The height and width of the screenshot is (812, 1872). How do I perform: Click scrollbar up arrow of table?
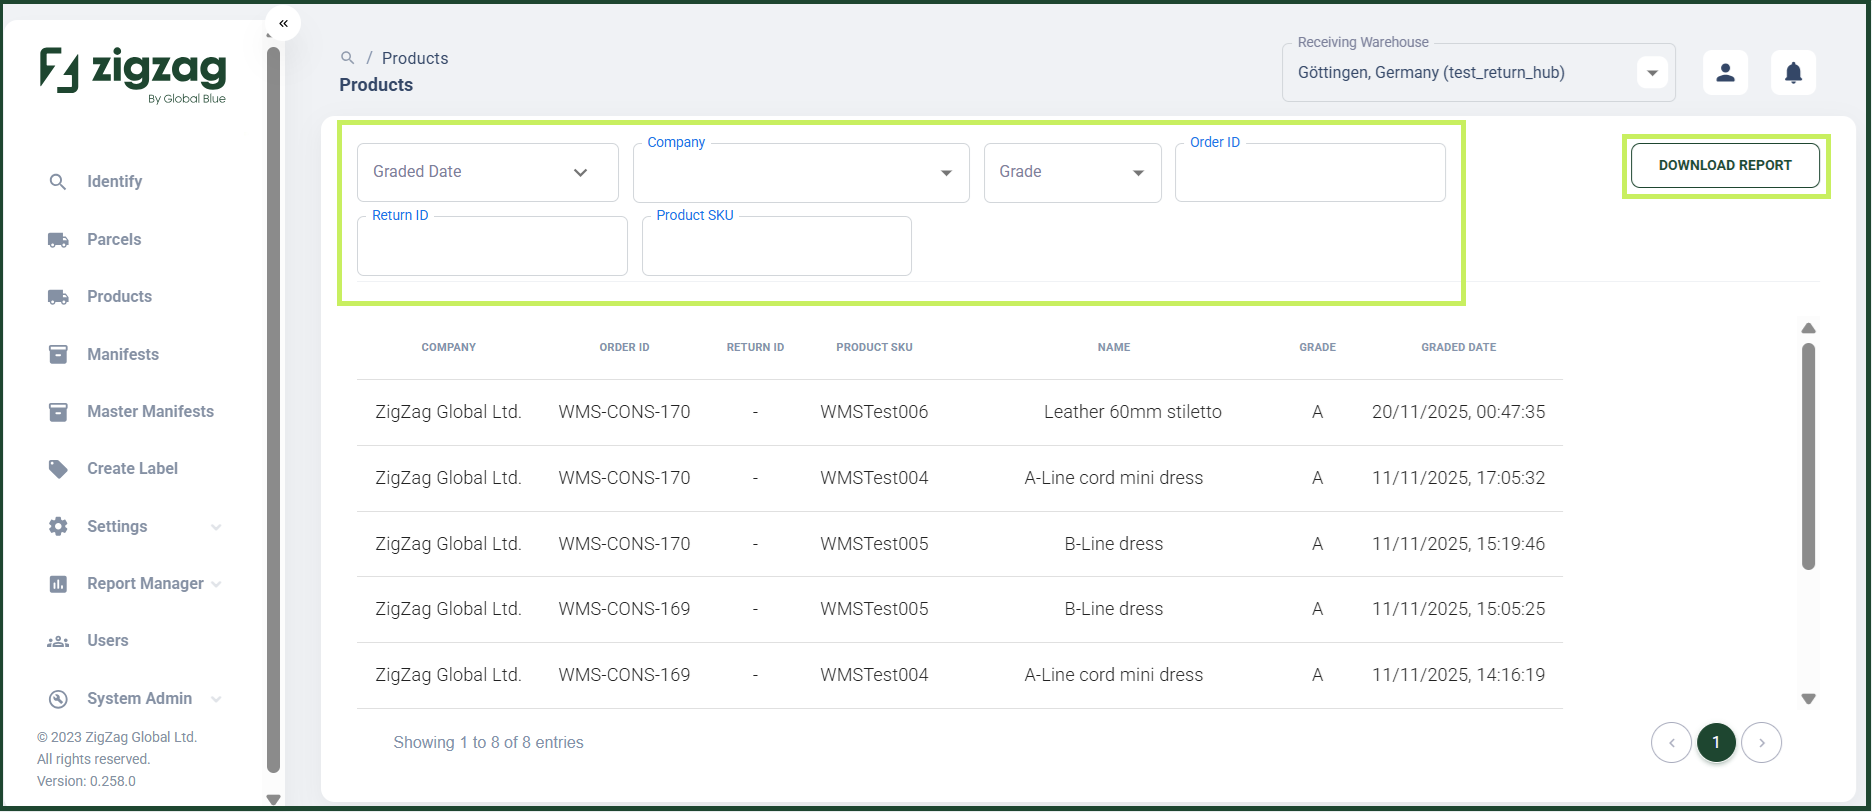click(1808, 328)
